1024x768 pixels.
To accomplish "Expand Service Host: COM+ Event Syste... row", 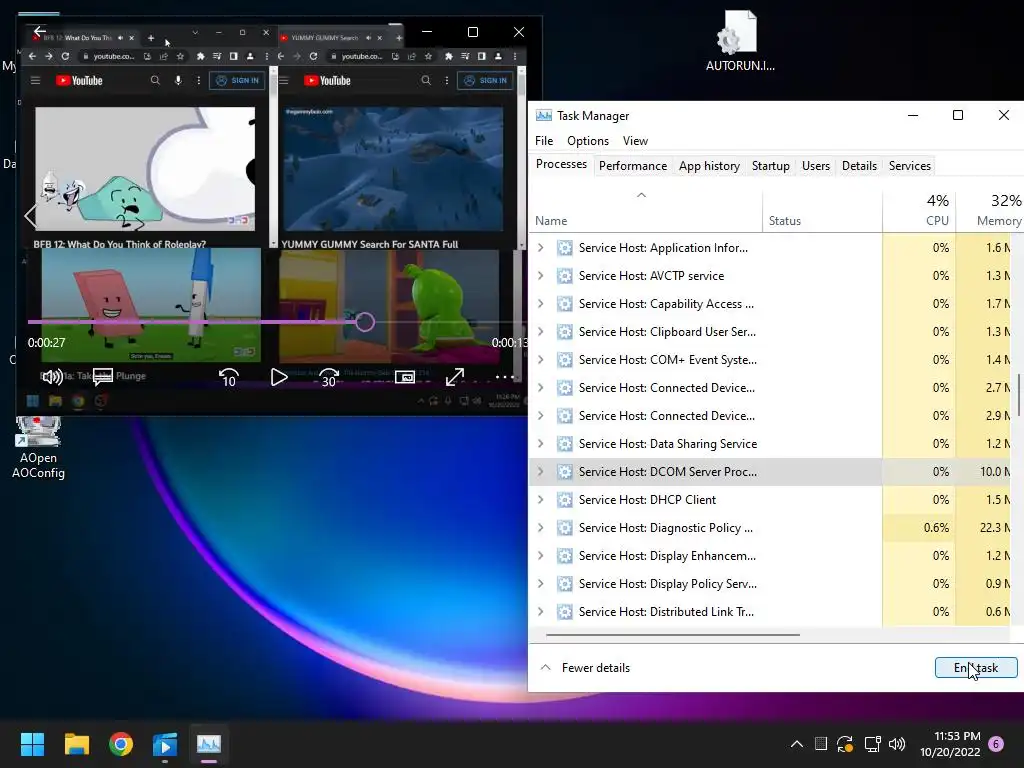I will point(541,360).
